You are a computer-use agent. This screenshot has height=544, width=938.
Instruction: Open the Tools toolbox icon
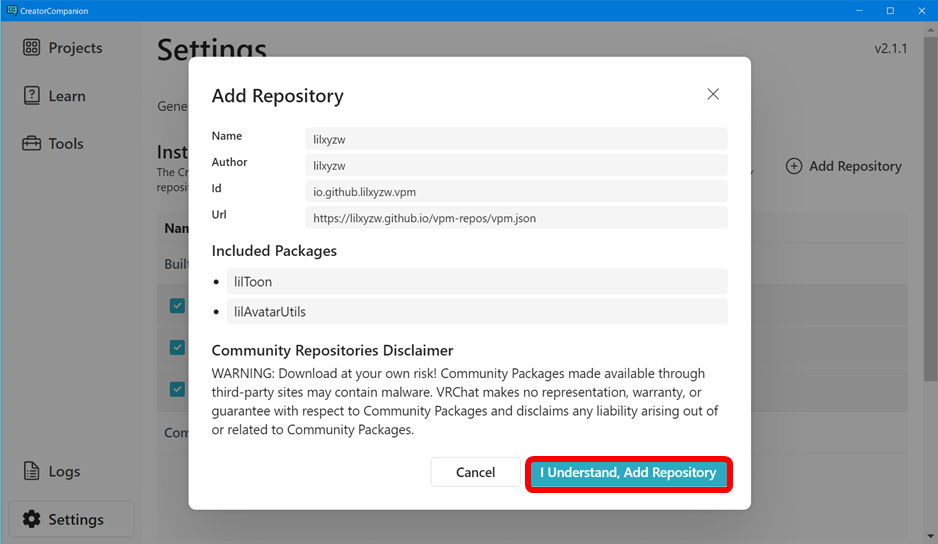coord(32,144)
